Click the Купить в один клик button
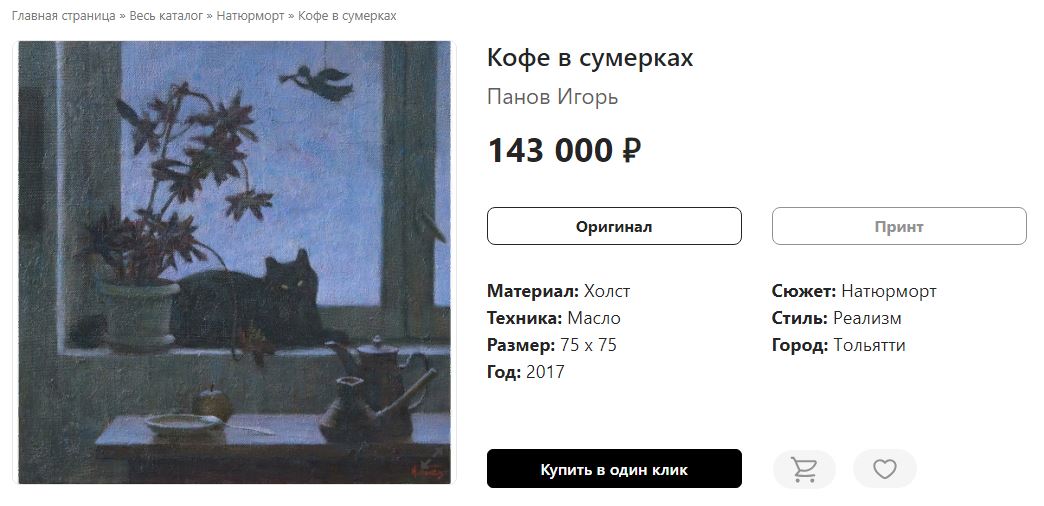Screen dimensions: 1044x506 [614, 469]
